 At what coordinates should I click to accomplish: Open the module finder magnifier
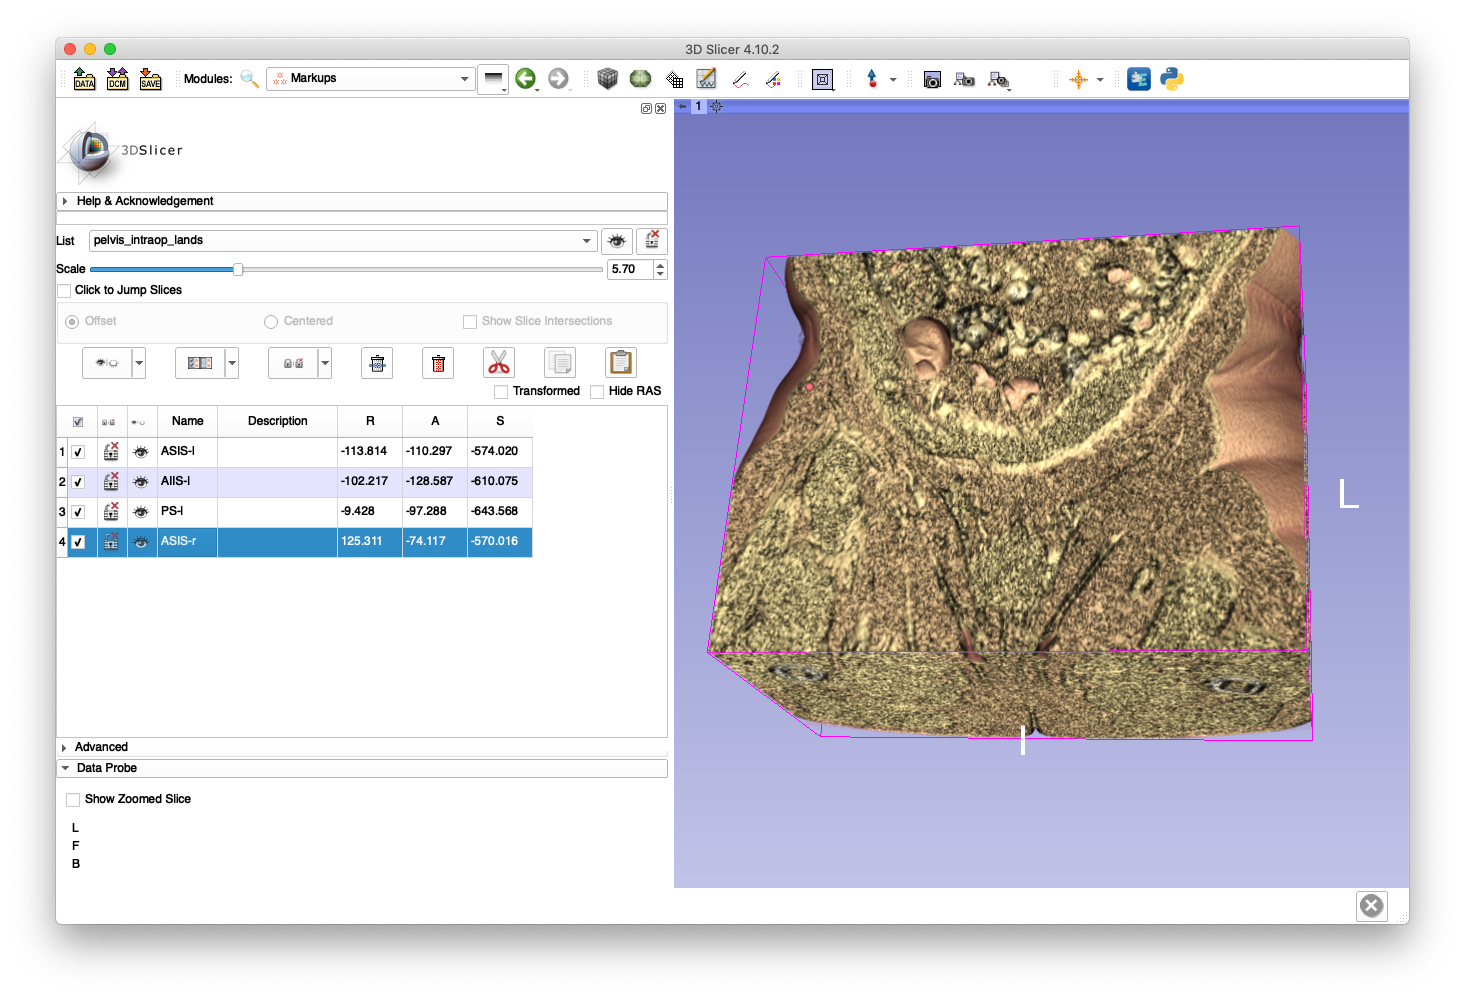pyautogui.click(x=250, y=79)
